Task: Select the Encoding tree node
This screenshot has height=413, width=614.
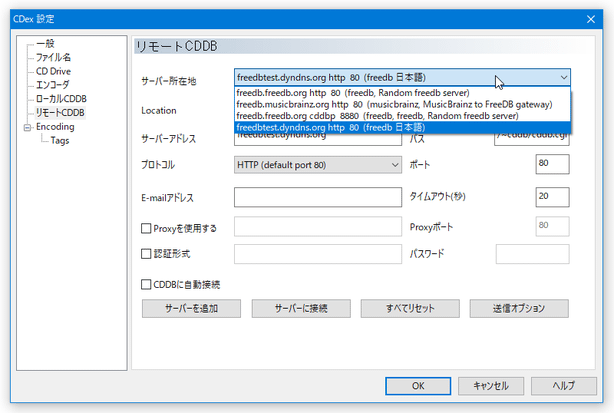Action: (55, 126)
